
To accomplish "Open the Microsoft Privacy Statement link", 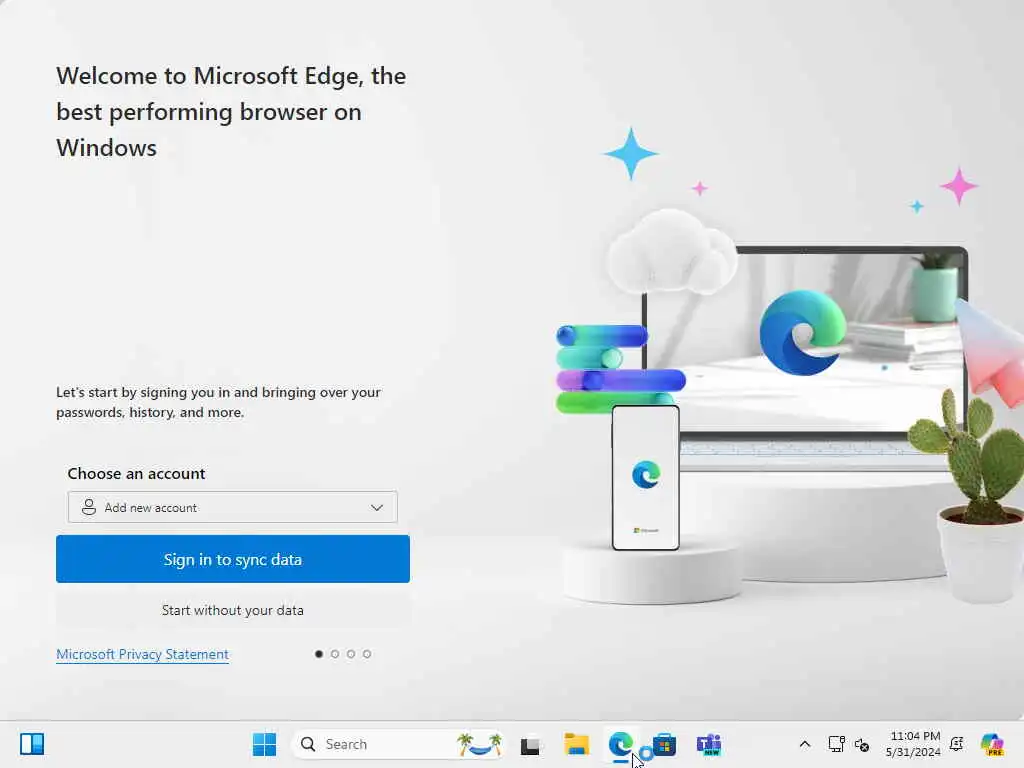I will [x=142, y=654].
